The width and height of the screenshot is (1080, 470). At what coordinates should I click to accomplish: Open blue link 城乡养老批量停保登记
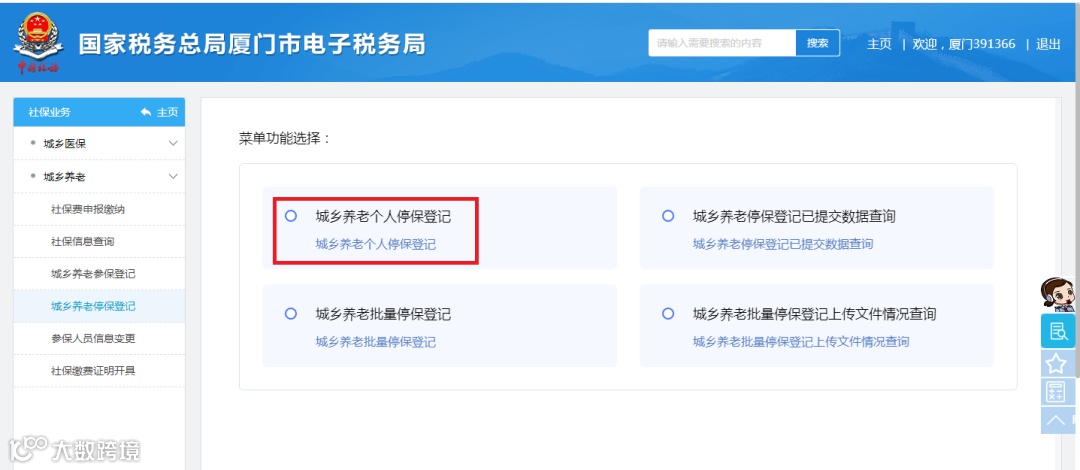point(375,342)
